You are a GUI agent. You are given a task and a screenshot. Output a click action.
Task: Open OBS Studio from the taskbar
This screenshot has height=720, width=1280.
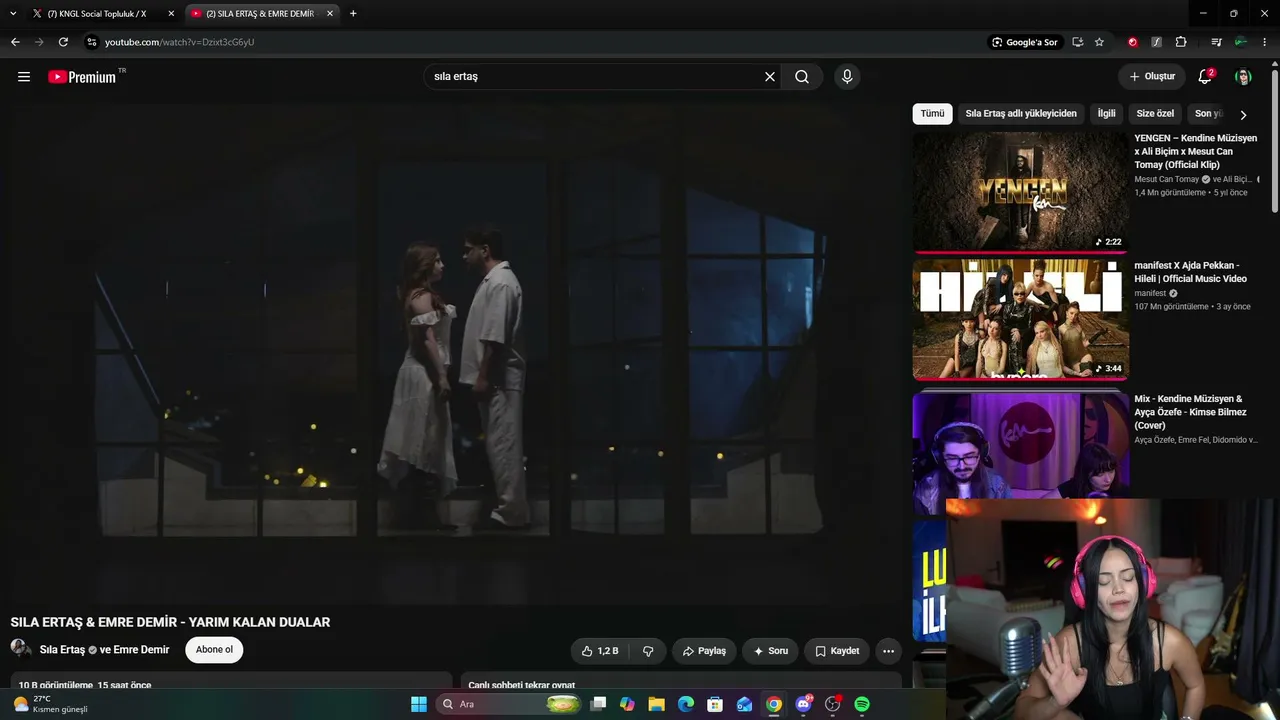click(832, 704)
